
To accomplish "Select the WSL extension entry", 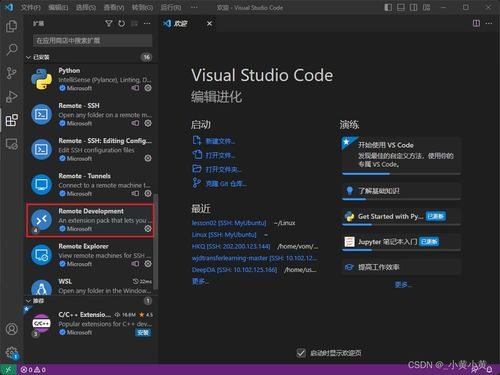I will [x=89, y=286].
